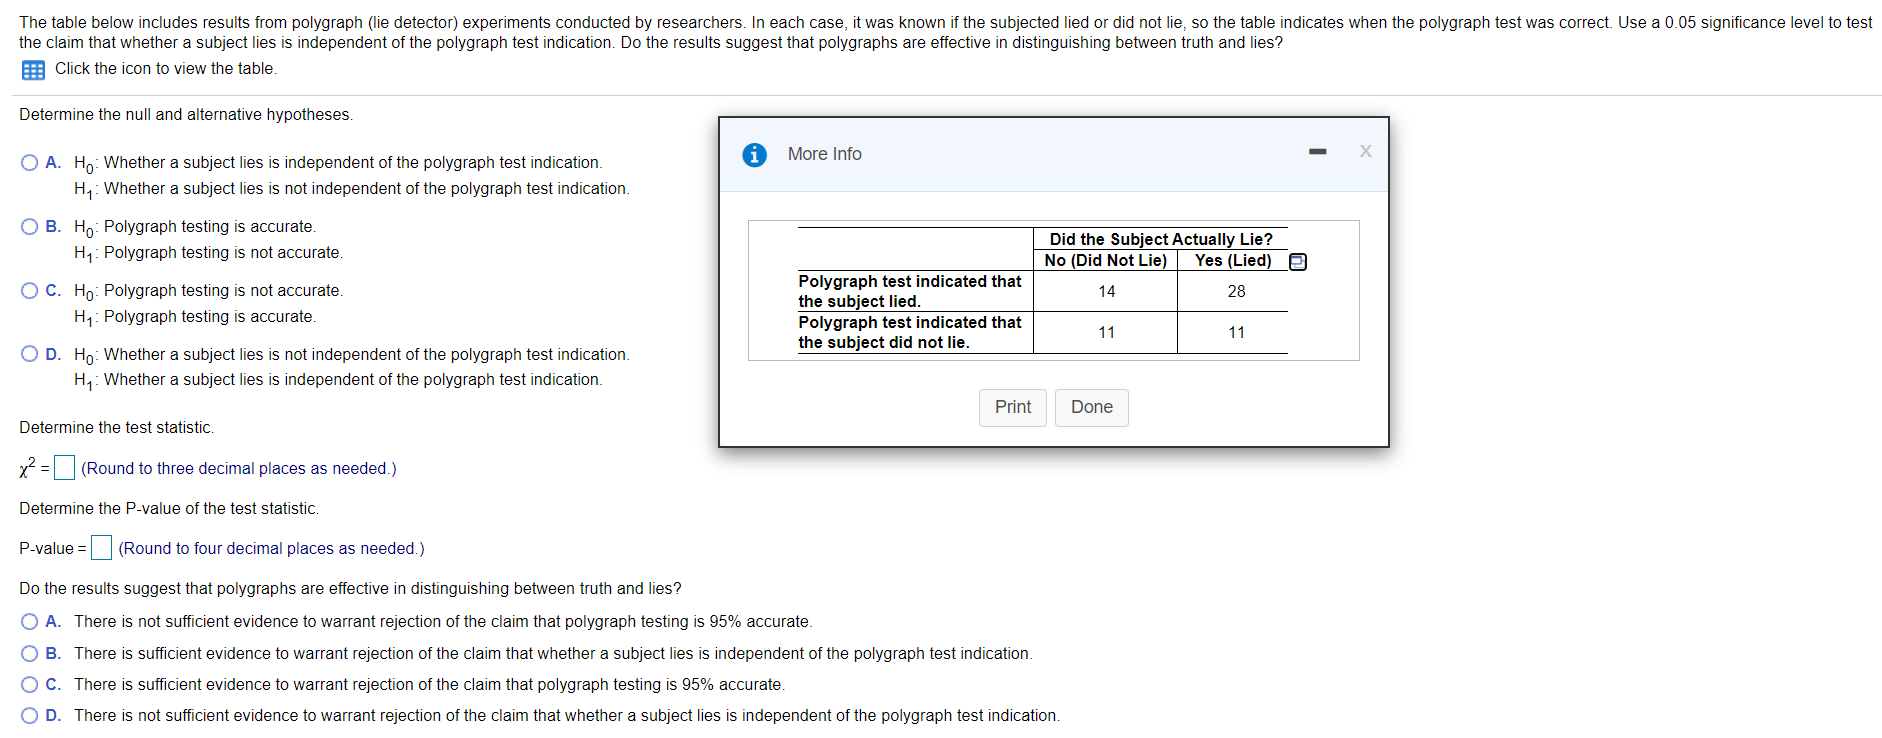Click the No (Did Not Lie) column header
The height and width of the screenshot is (738, 1882).
coord(1104,261)
